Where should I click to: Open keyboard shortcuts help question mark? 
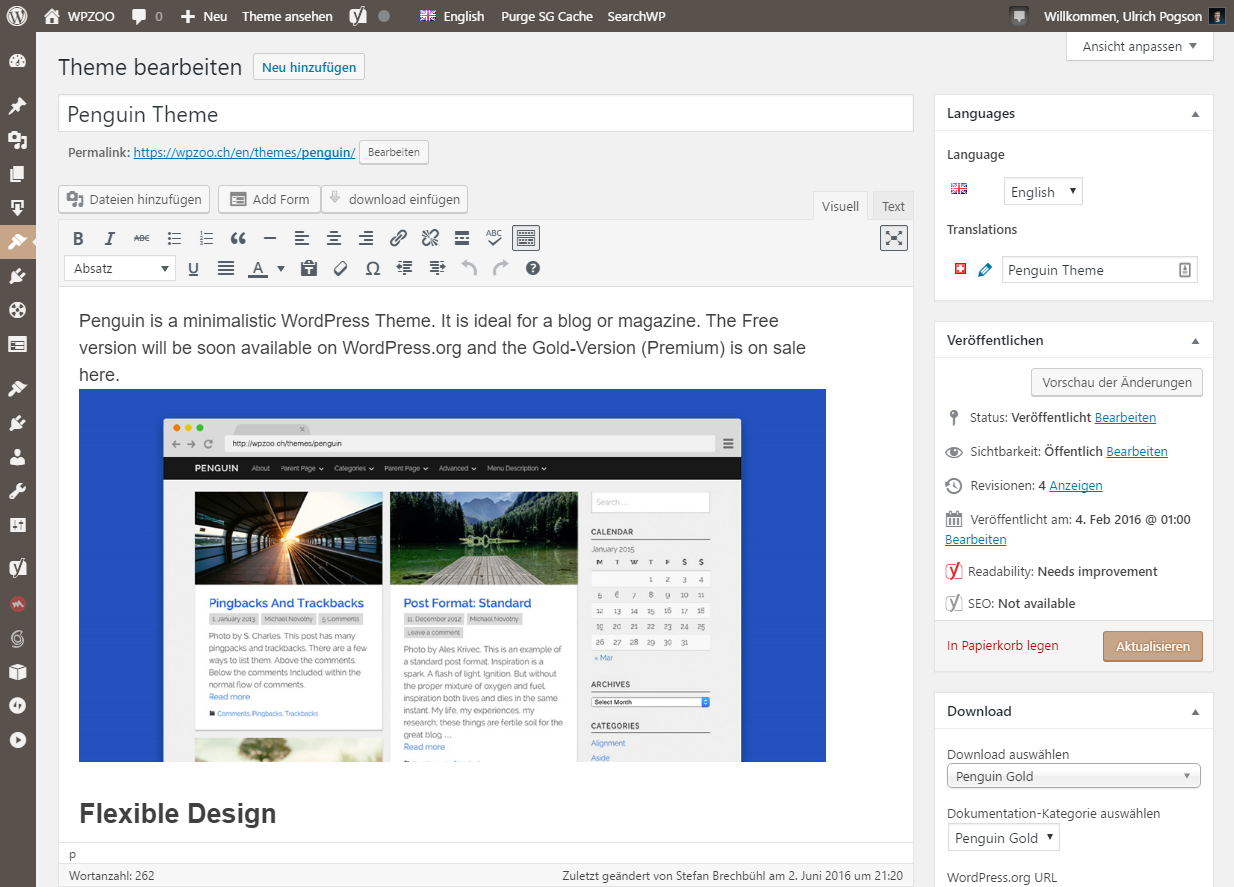click(x=533, y=268)
